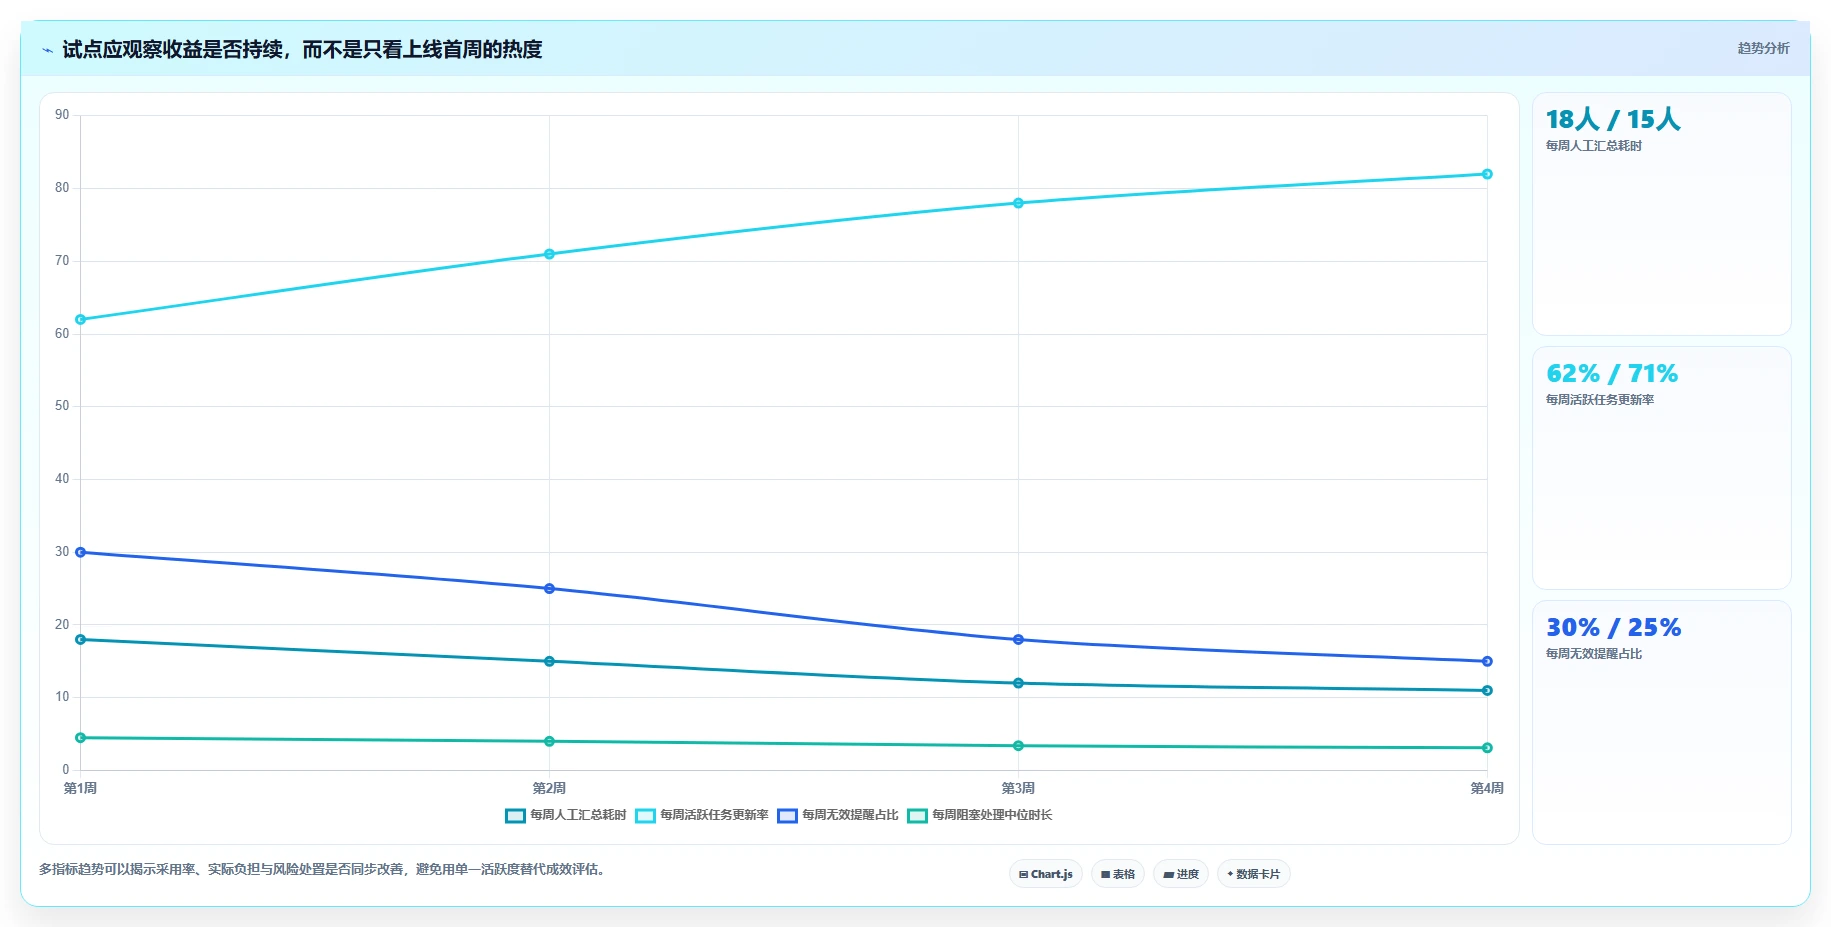
Task: Select the 第3周 point at 78 on cyan line
Action: (x=1018, y=203)
